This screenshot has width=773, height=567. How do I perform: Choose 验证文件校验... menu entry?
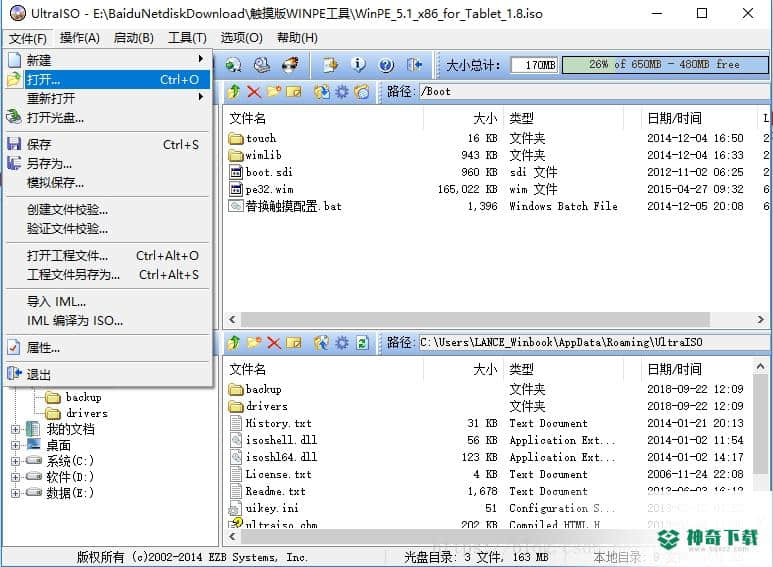pos(109,228)
